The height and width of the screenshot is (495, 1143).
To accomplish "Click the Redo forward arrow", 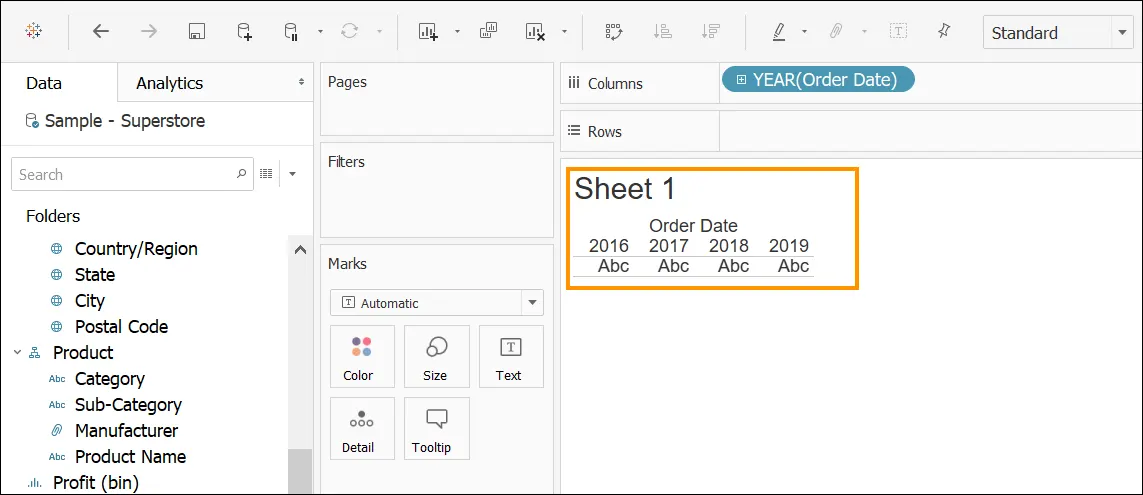I will tap(149, 31).
